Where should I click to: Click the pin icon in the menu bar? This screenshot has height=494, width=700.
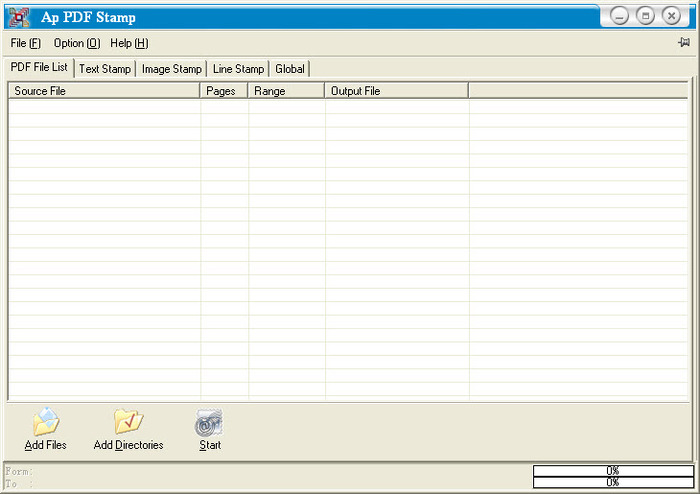point(683,42)
